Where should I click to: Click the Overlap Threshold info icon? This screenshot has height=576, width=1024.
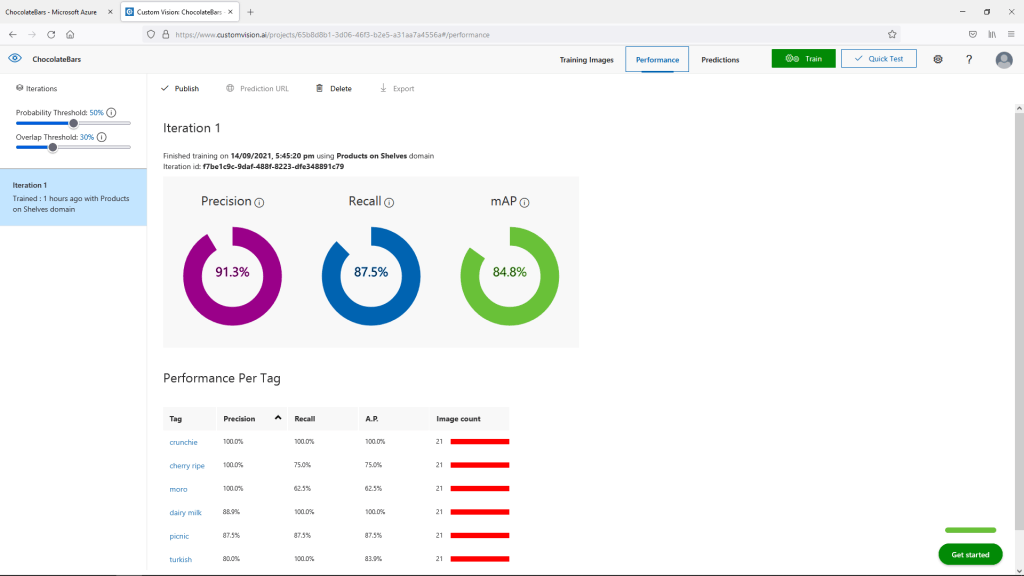(102, 137)
